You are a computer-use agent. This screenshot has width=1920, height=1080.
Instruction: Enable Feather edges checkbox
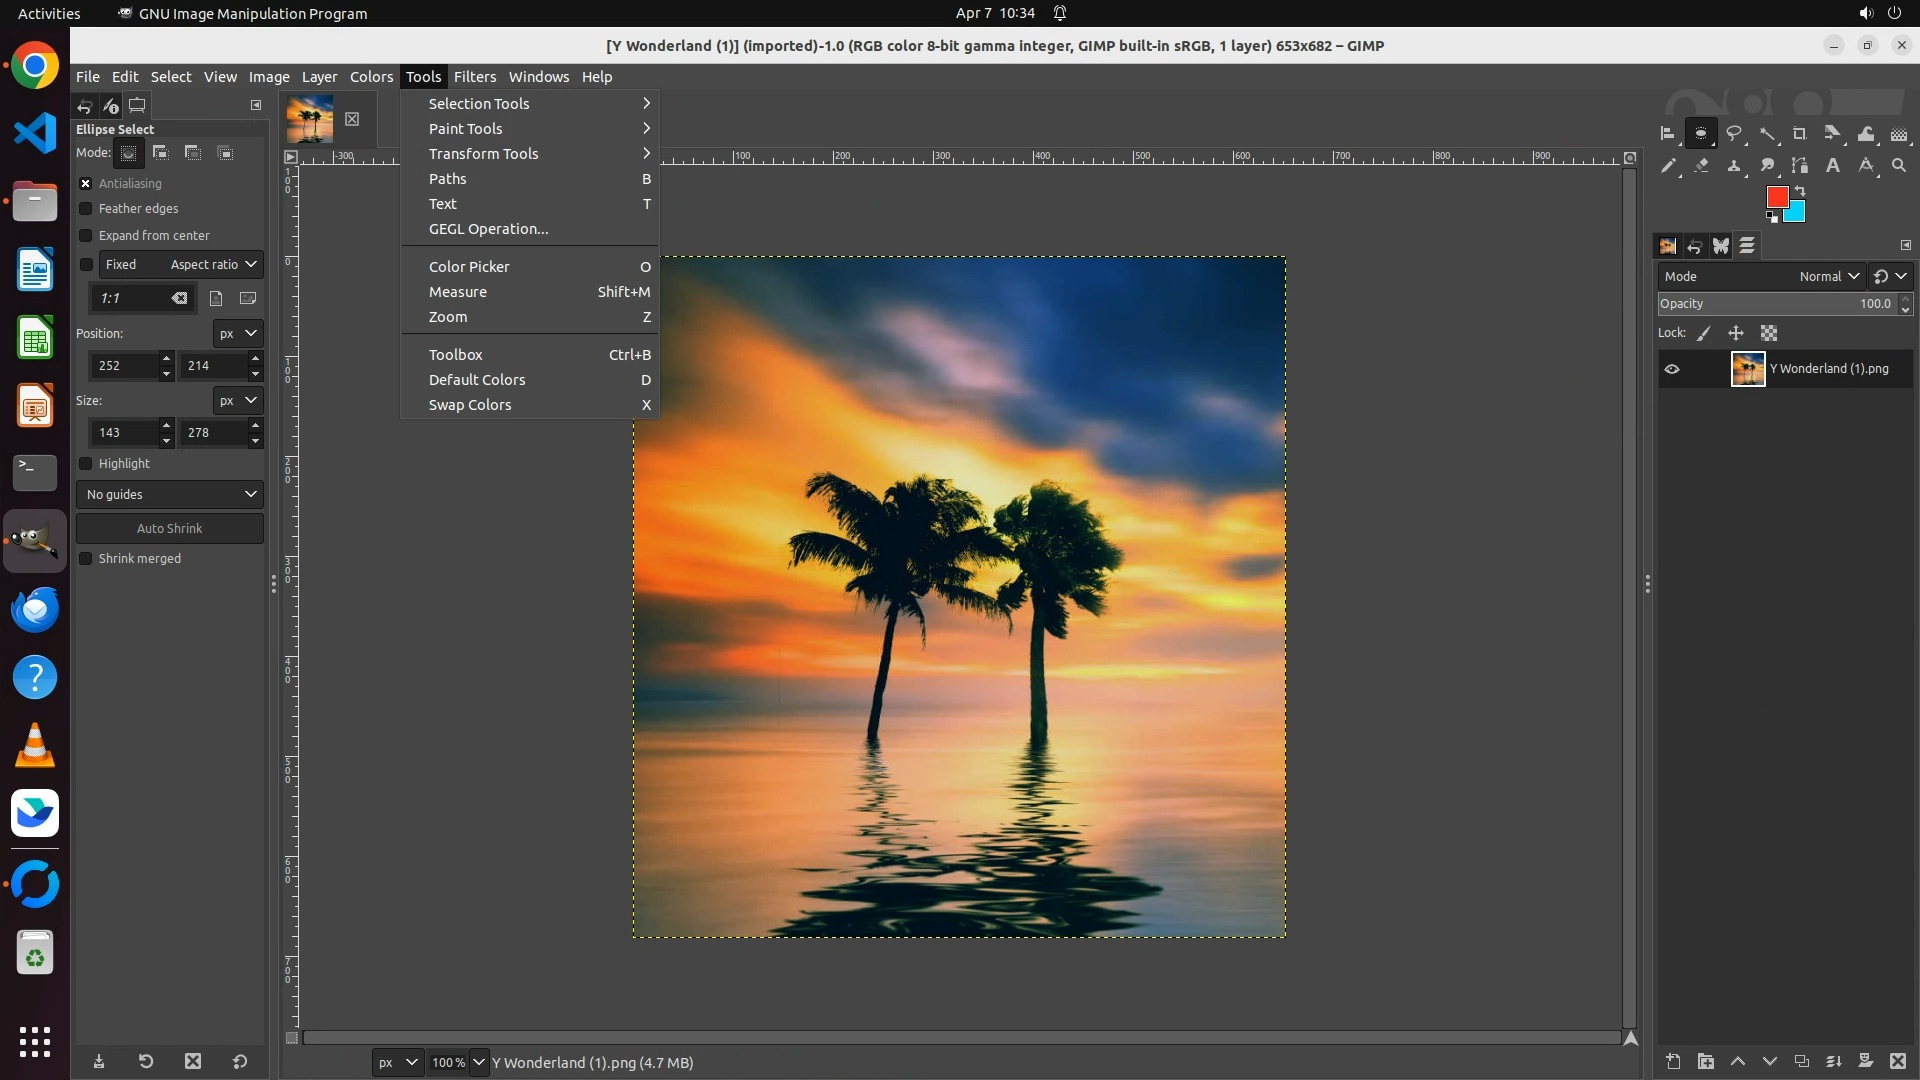(86, 209)
